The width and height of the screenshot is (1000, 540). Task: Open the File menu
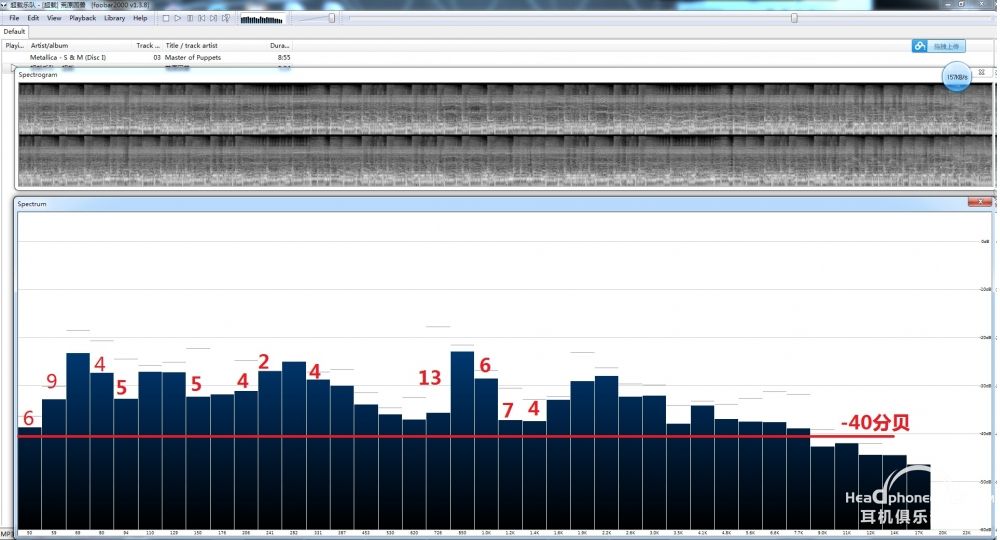[x=14, y=18]
